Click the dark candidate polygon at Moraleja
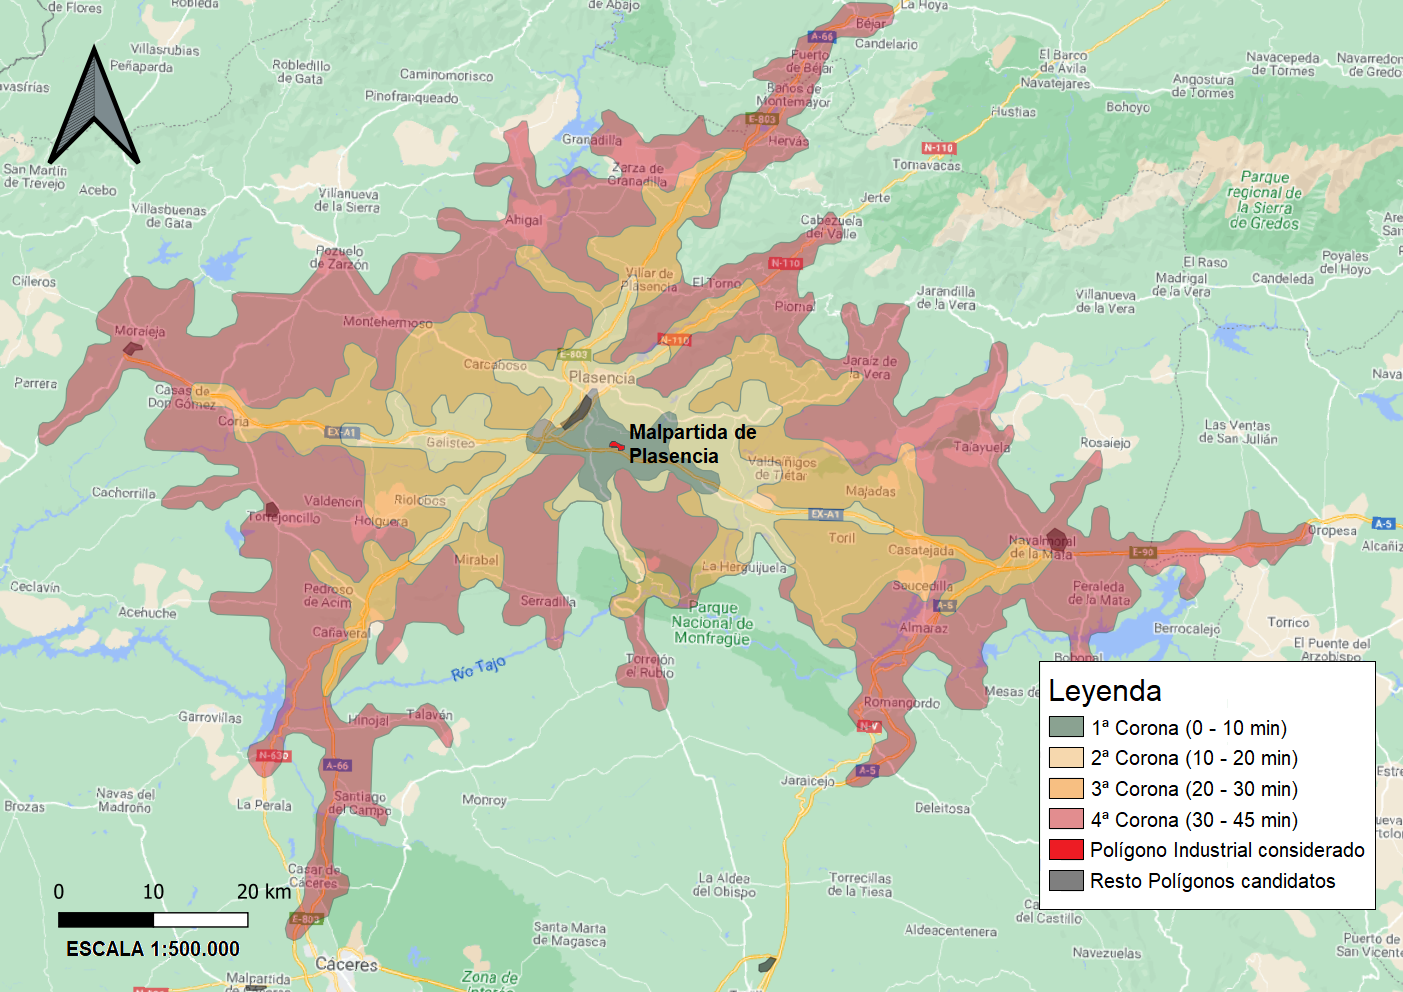1403x992 pixels. [x=132, y=349]
